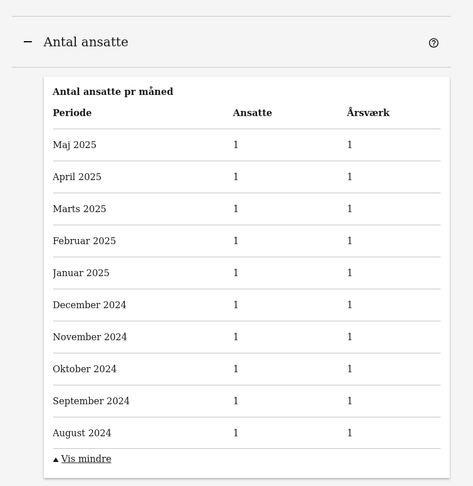
Task: Open the help icon for Antal ansatte
Action: (x=433, y=43)
